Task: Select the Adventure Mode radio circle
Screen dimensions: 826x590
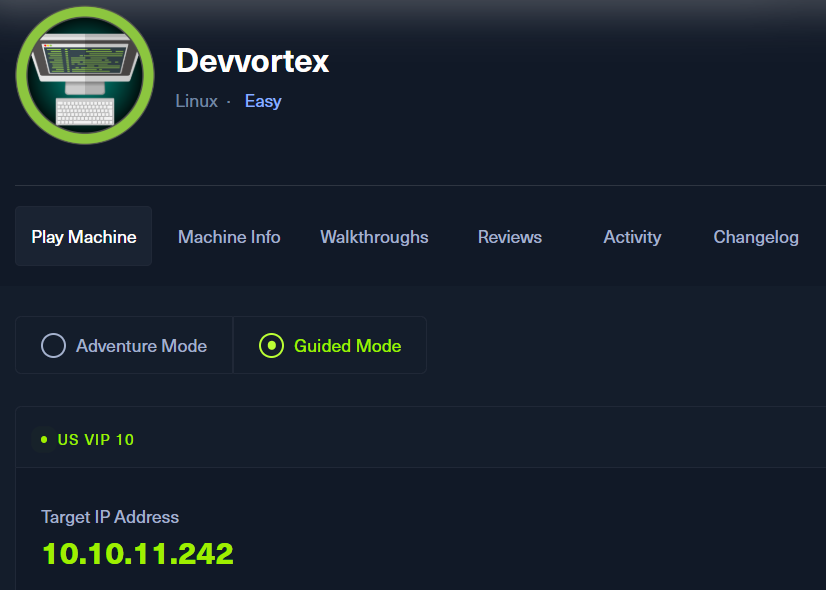Action: (x=53, y=346)
